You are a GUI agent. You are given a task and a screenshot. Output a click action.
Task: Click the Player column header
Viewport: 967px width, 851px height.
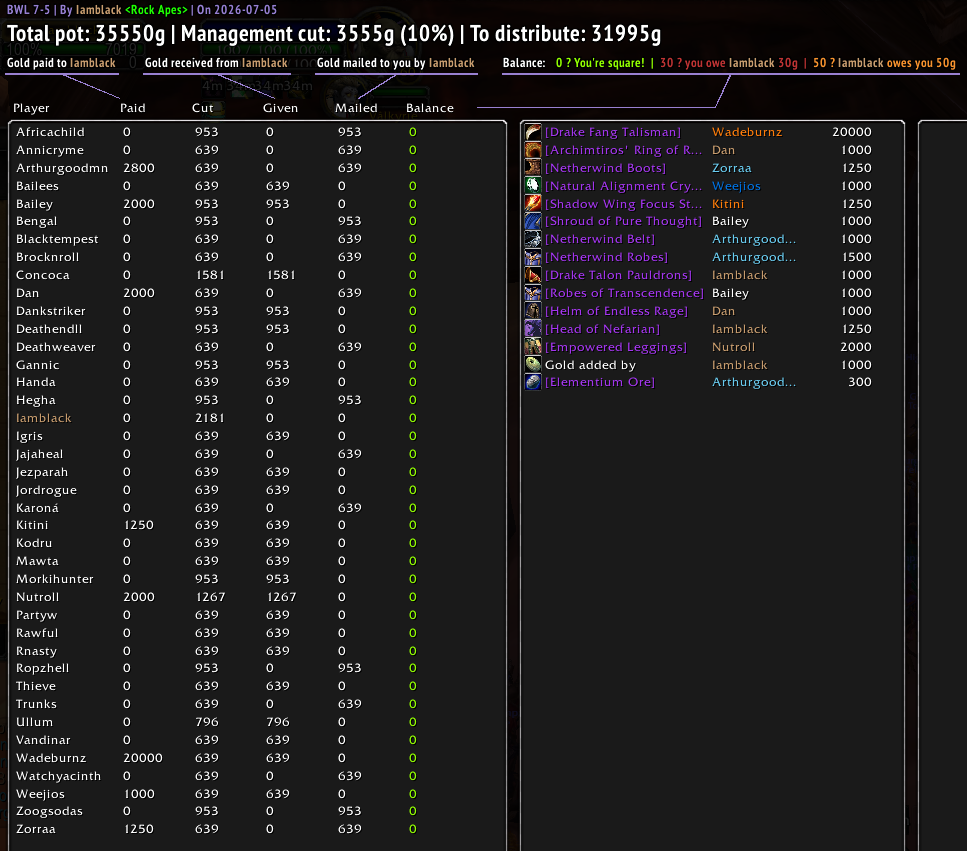[x=31, y=108]
